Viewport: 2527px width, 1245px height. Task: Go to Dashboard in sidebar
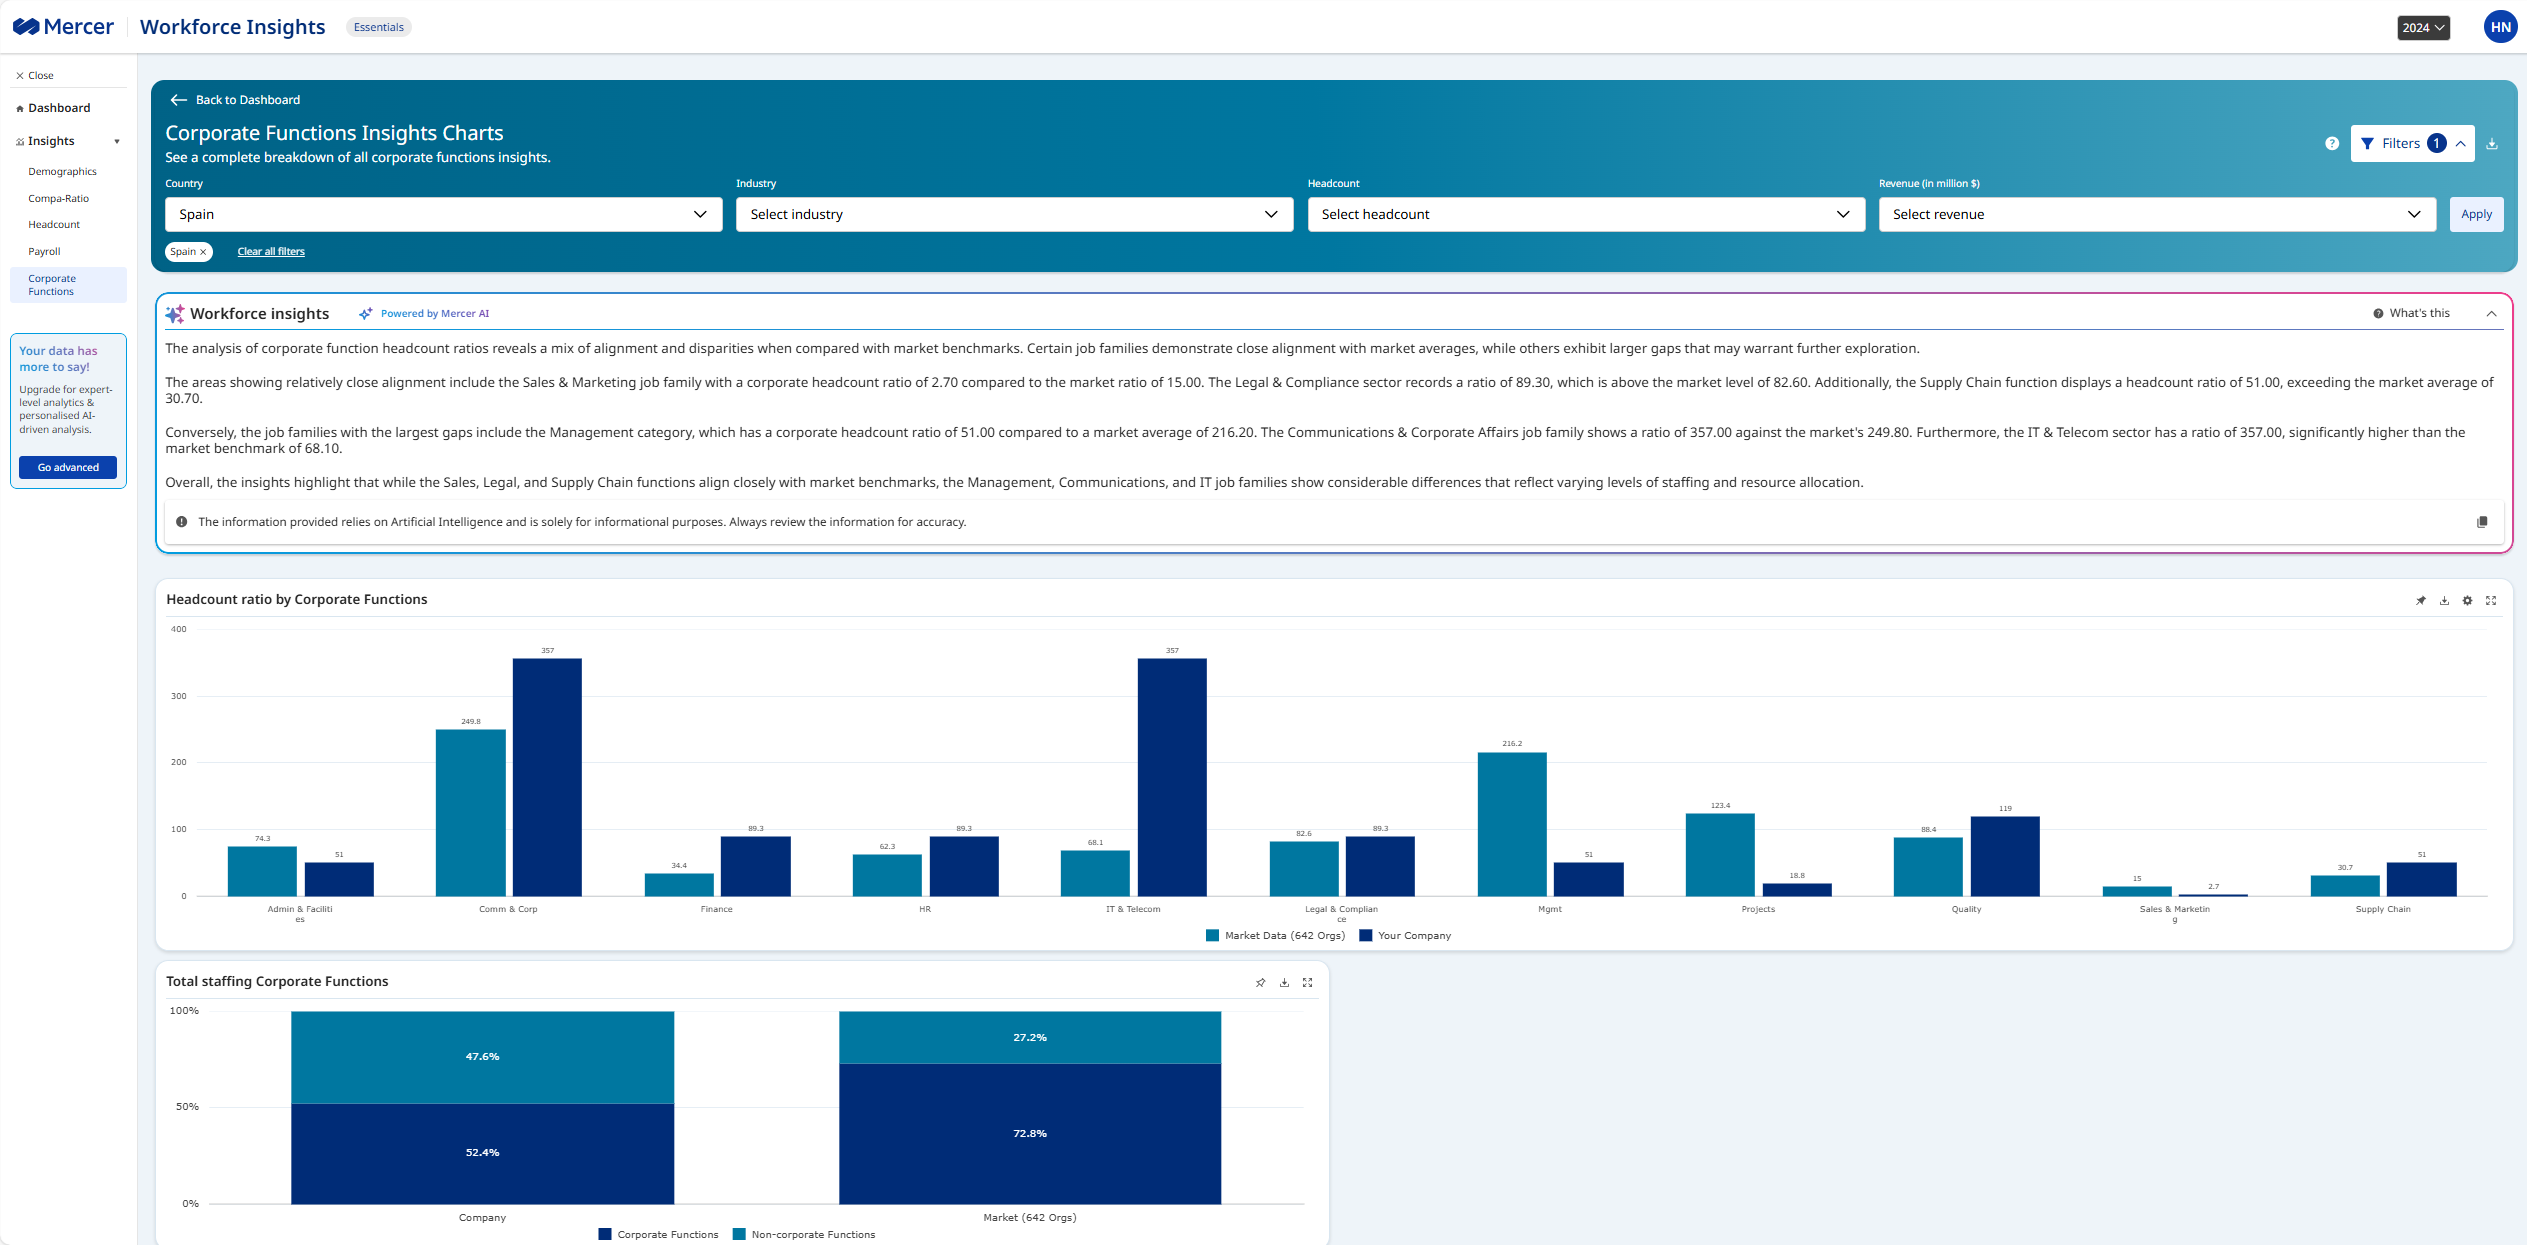tap(58, 108)
